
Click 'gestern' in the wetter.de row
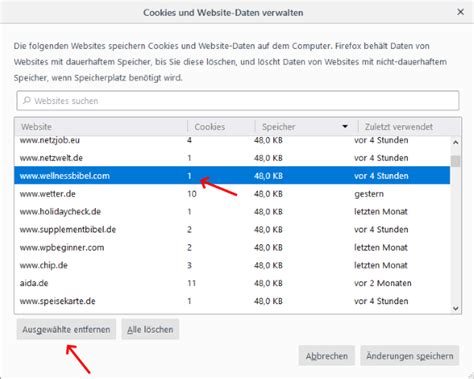pyautogui.click(x=369, y=194)
